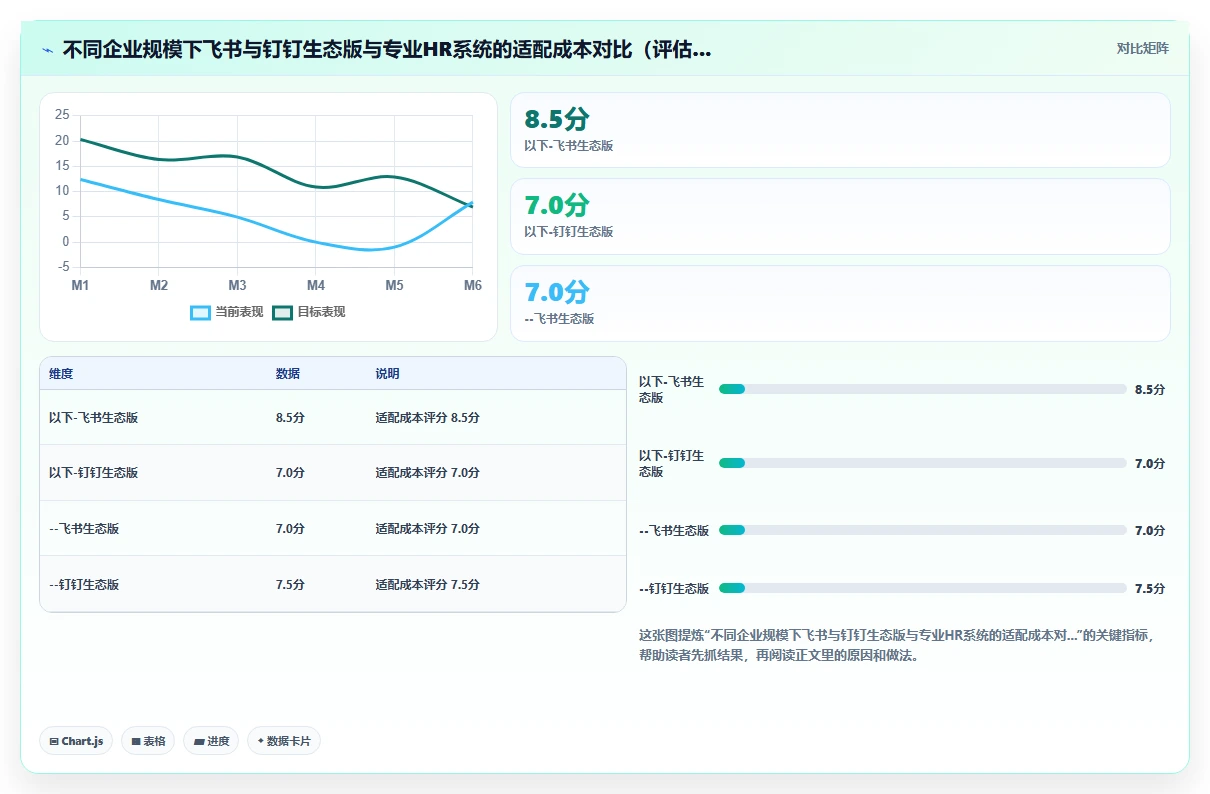Toggle the 当前表现 legend swatch
Image resolution: width=1210 pixels, height=794 pixels.
coord(200,312)
